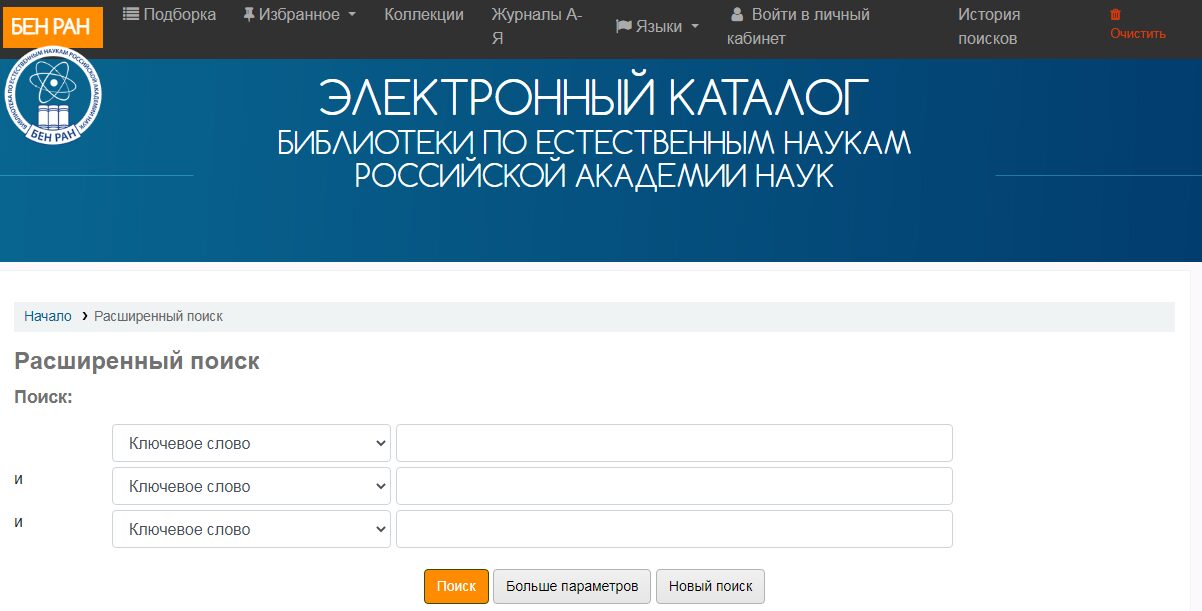Follow the Начало breadcrumb link

tap(48, 316)
